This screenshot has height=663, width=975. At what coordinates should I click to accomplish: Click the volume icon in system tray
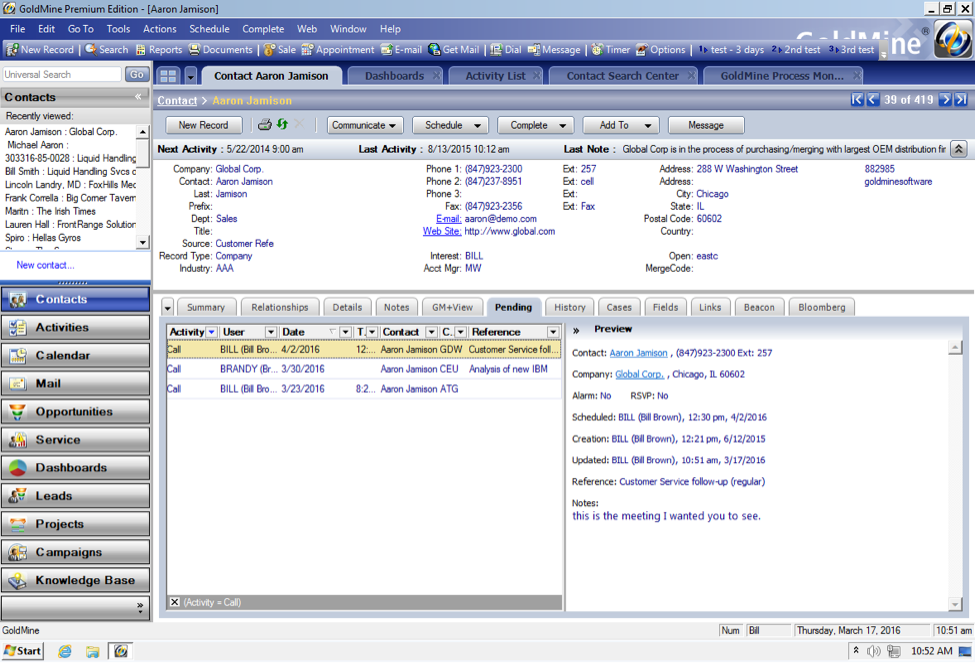coord(874,651)
